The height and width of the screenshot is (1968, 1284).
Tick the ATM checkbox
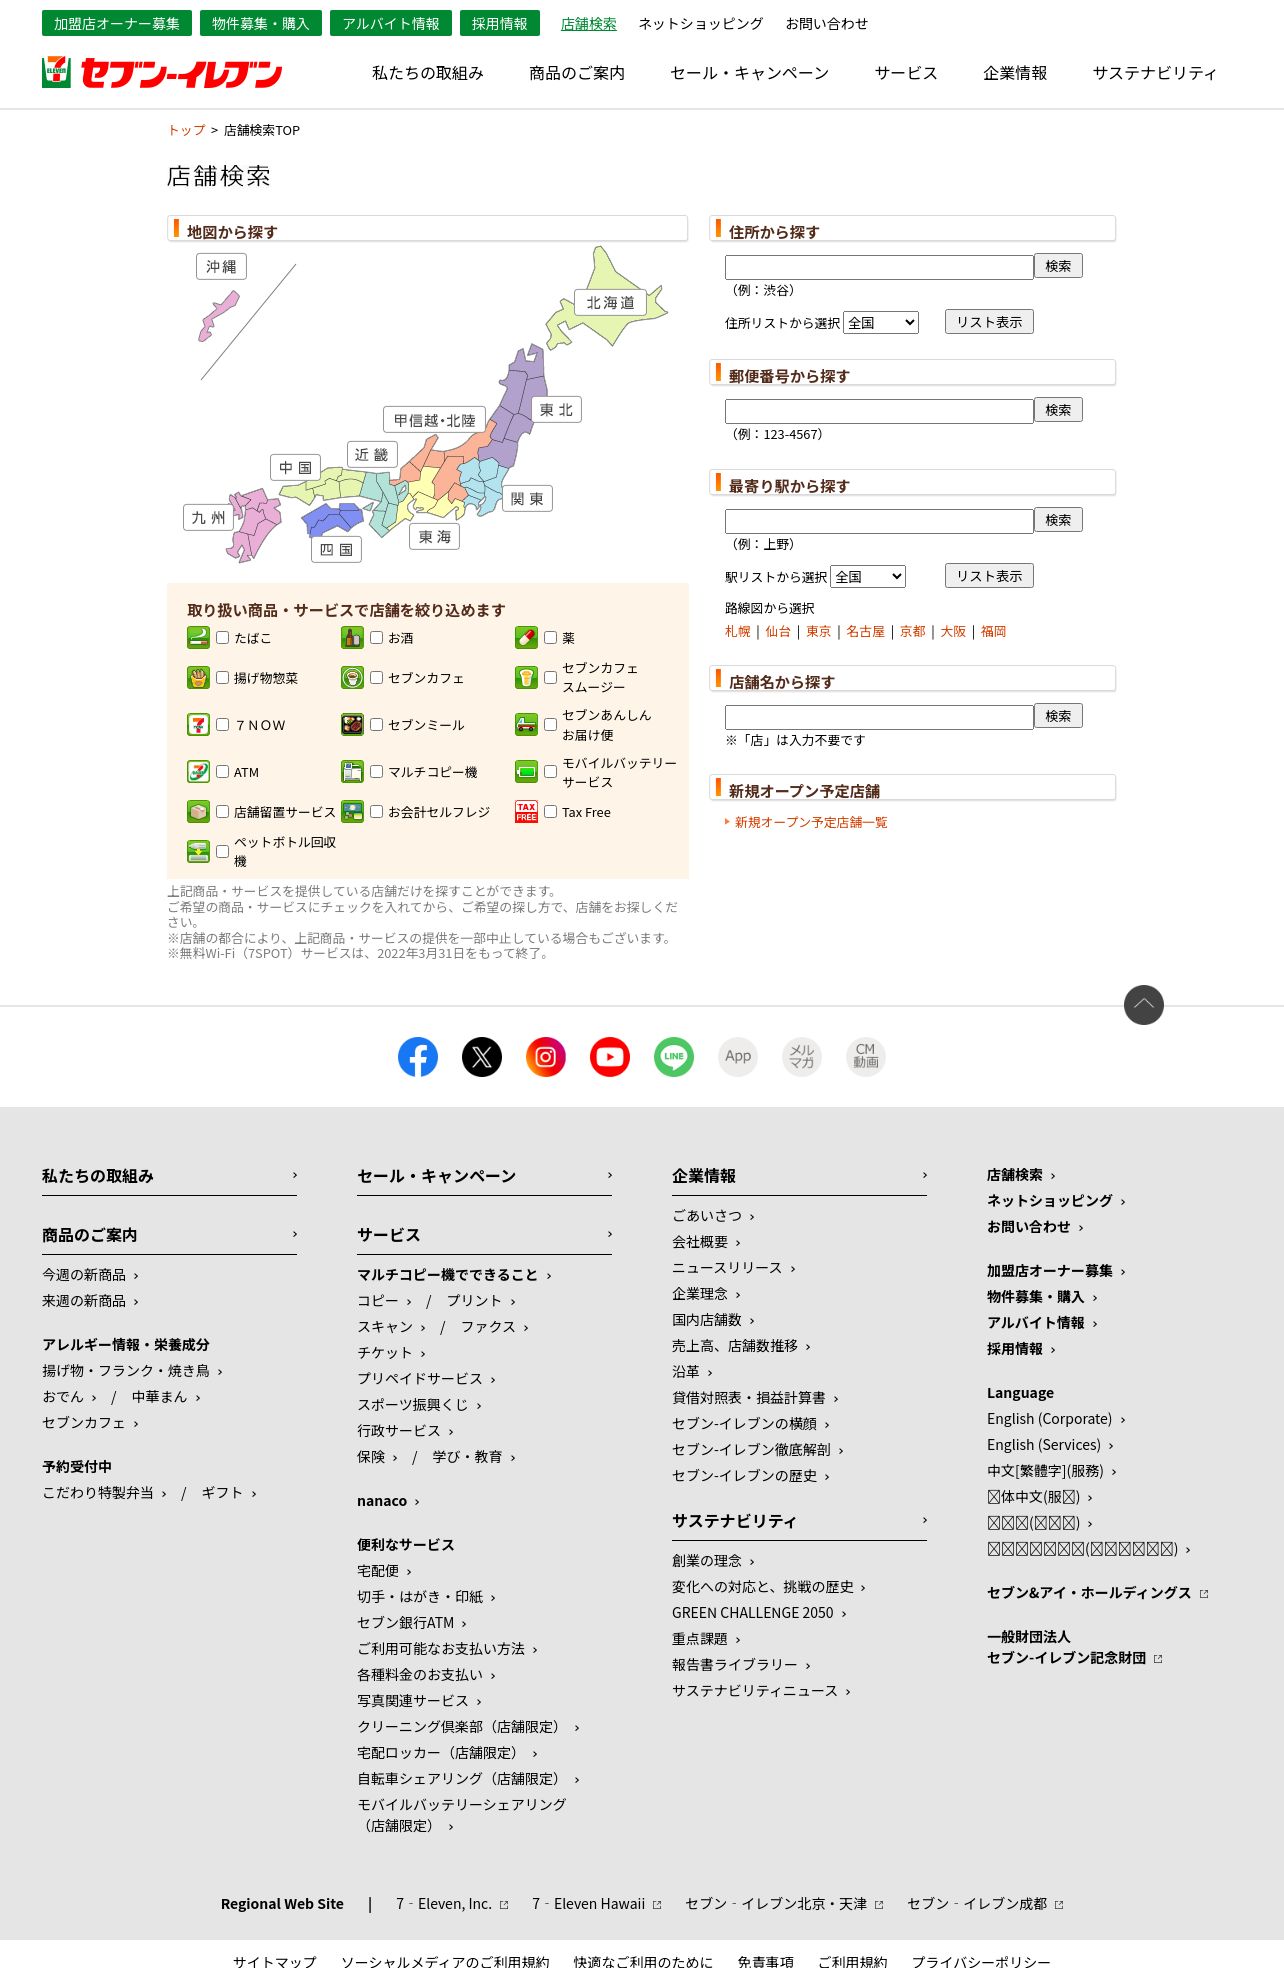[x=223, y=772]
